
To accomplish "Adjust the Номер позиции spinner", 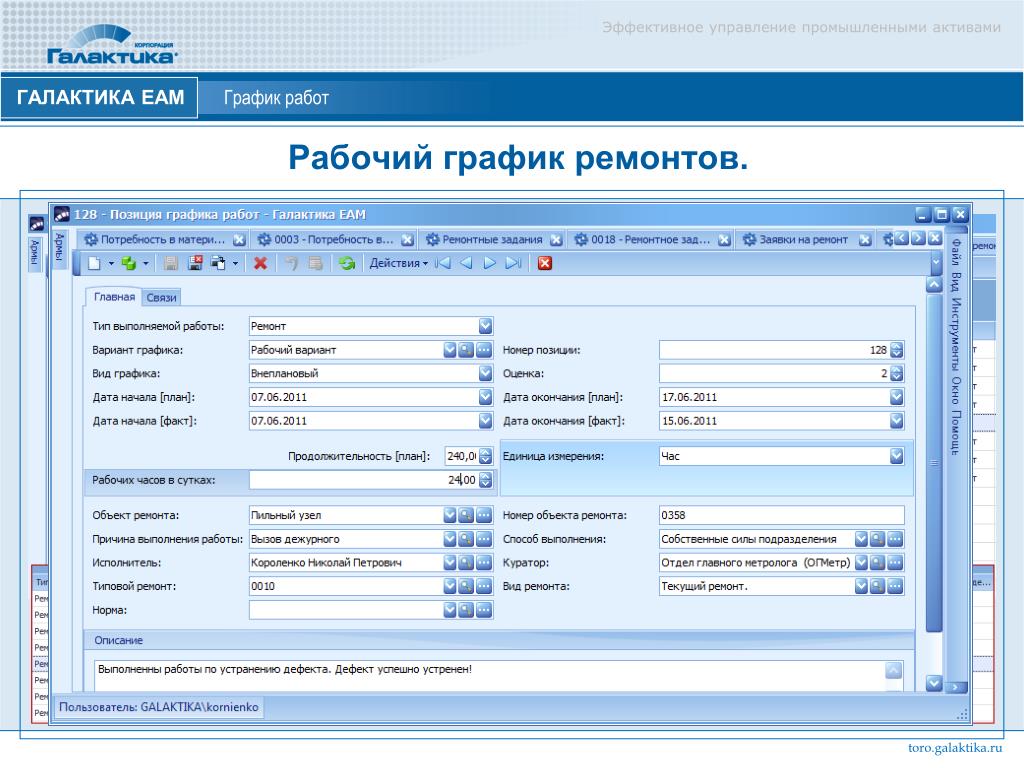I will [x=897, y=350].
